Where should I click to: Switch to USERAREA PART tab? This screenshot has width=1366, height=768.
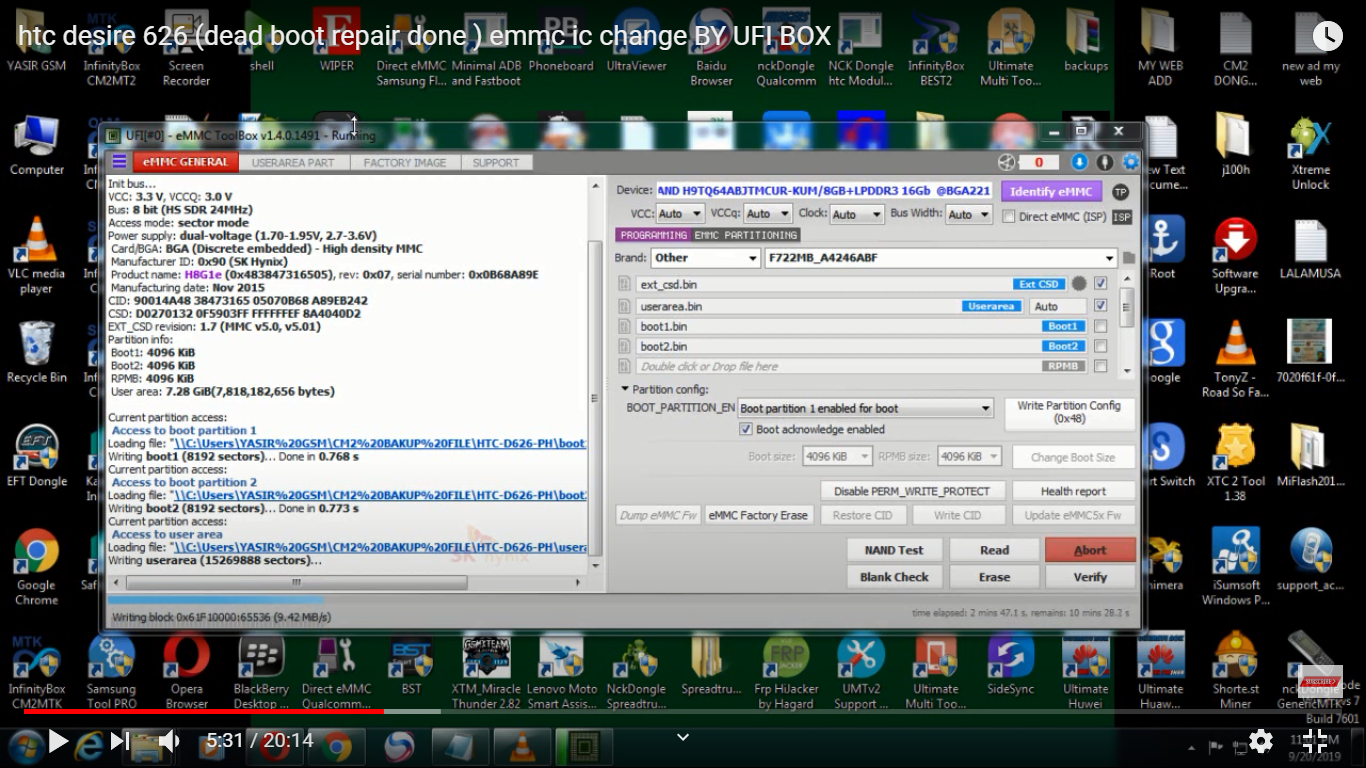pyautogui.click(x=293, y=162)
